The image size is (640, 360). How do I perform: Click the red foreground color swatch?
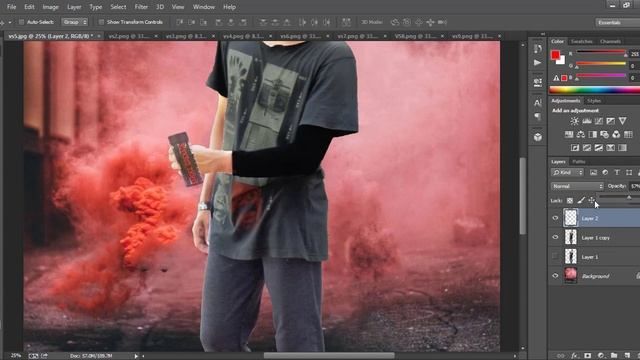coord(555,55)
